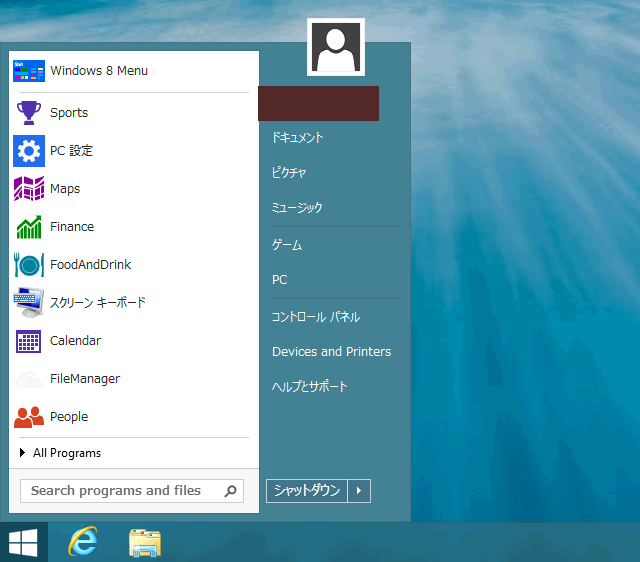Image resolution: width=640 pixels, height=562 pixels.
Task: Click the Search programs and files field
Action: point(132,491)
